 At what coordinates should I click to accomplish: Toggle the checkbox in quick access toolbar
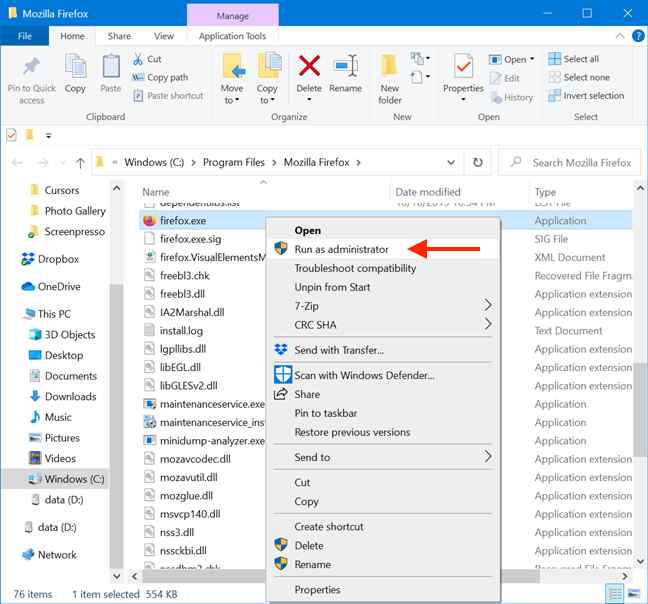tap(12, 134)
